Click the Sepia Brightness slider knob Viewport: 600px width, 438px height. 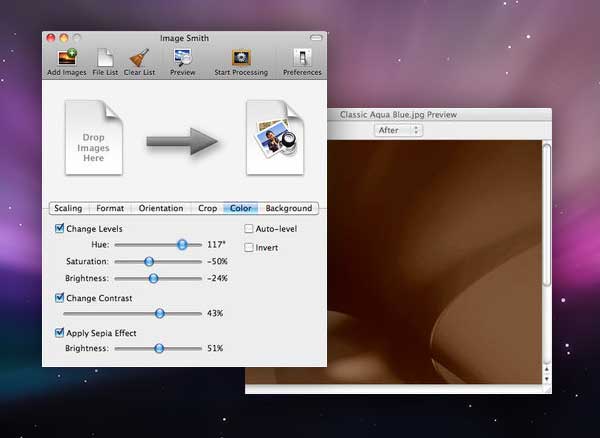159,348
